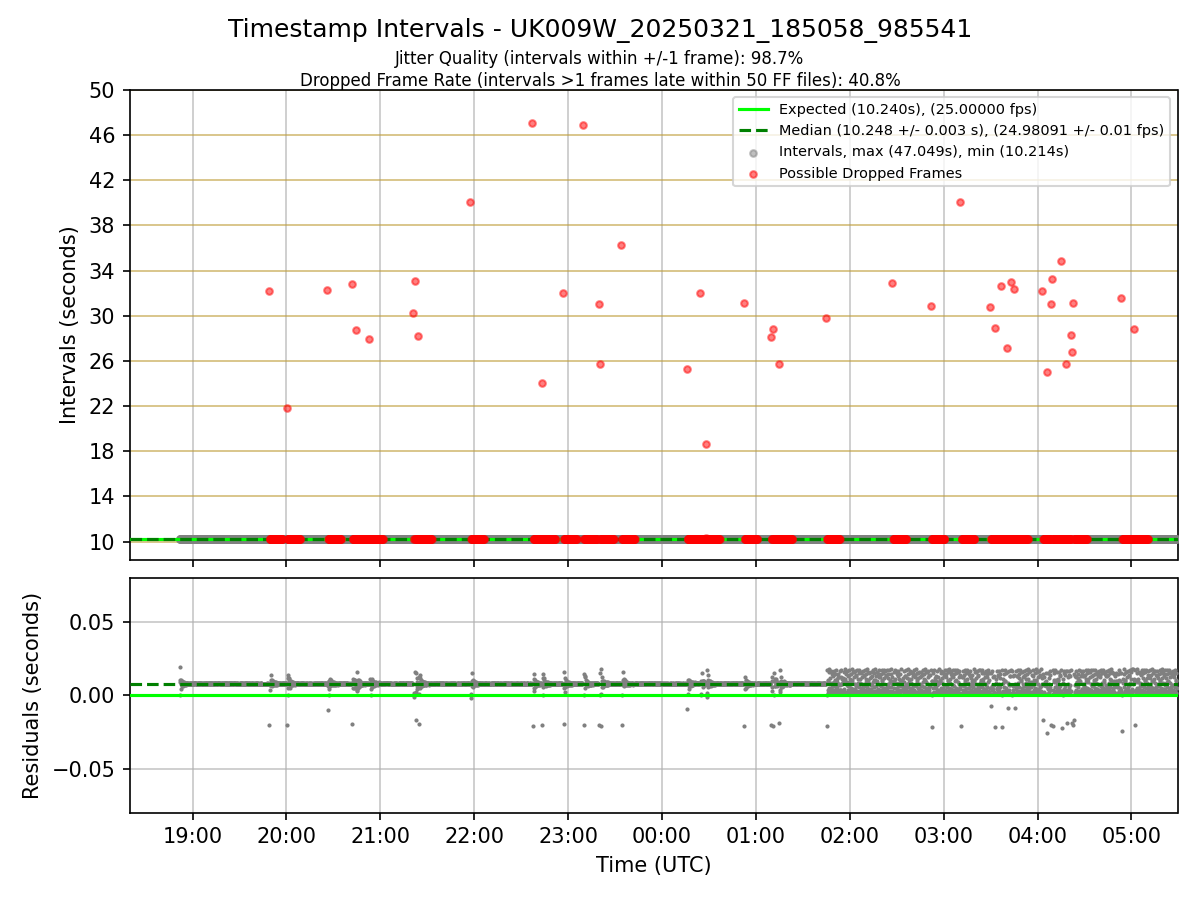Click the red dot near 36 seconds after 23:30

click(621, 245)
